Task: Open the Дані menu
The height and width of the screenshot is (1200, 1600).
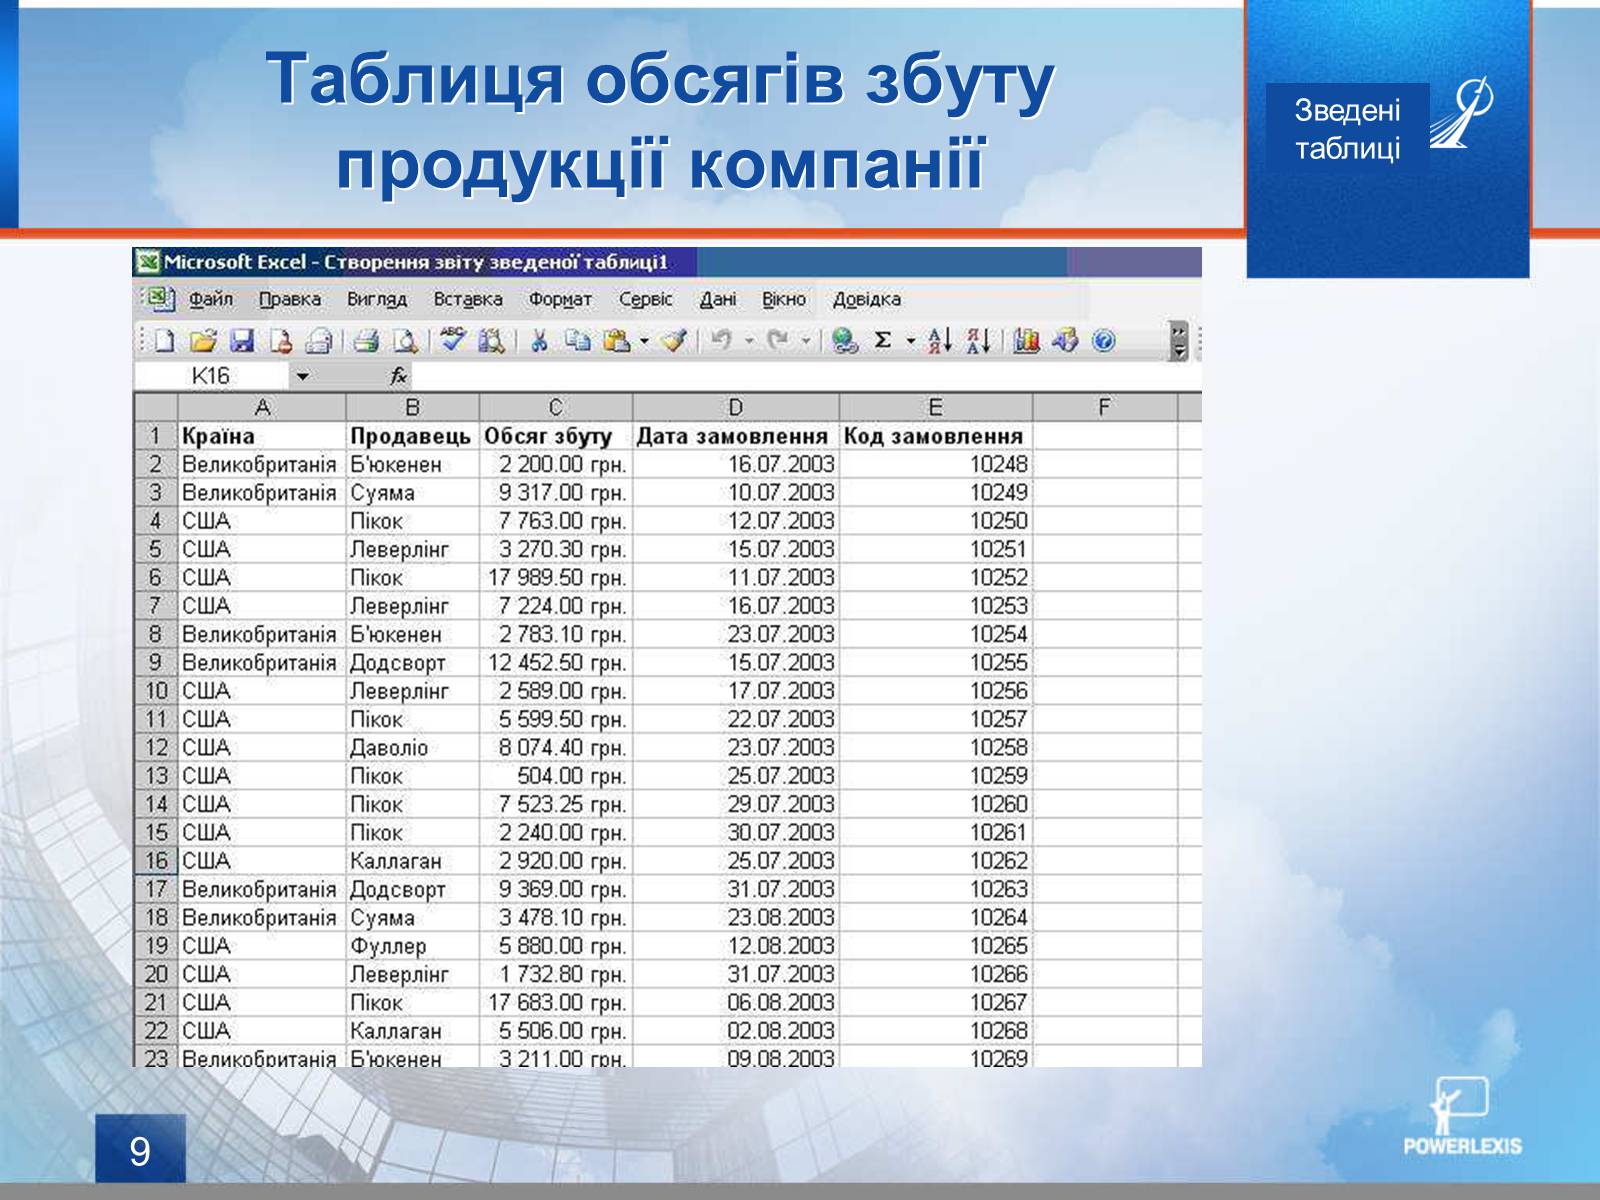Action: coord(718,299)
